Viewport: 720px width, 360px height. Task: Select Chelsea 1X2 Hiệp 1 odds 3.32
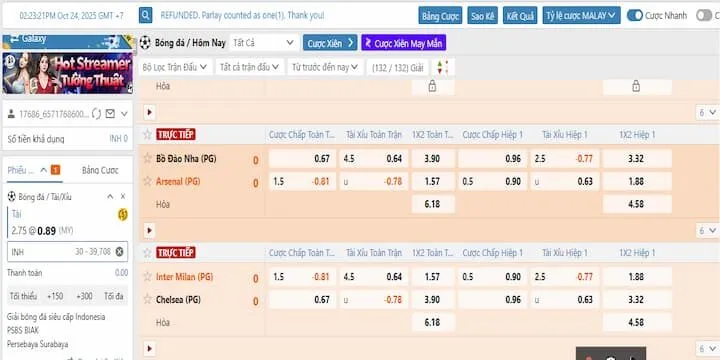coord(636,299)
